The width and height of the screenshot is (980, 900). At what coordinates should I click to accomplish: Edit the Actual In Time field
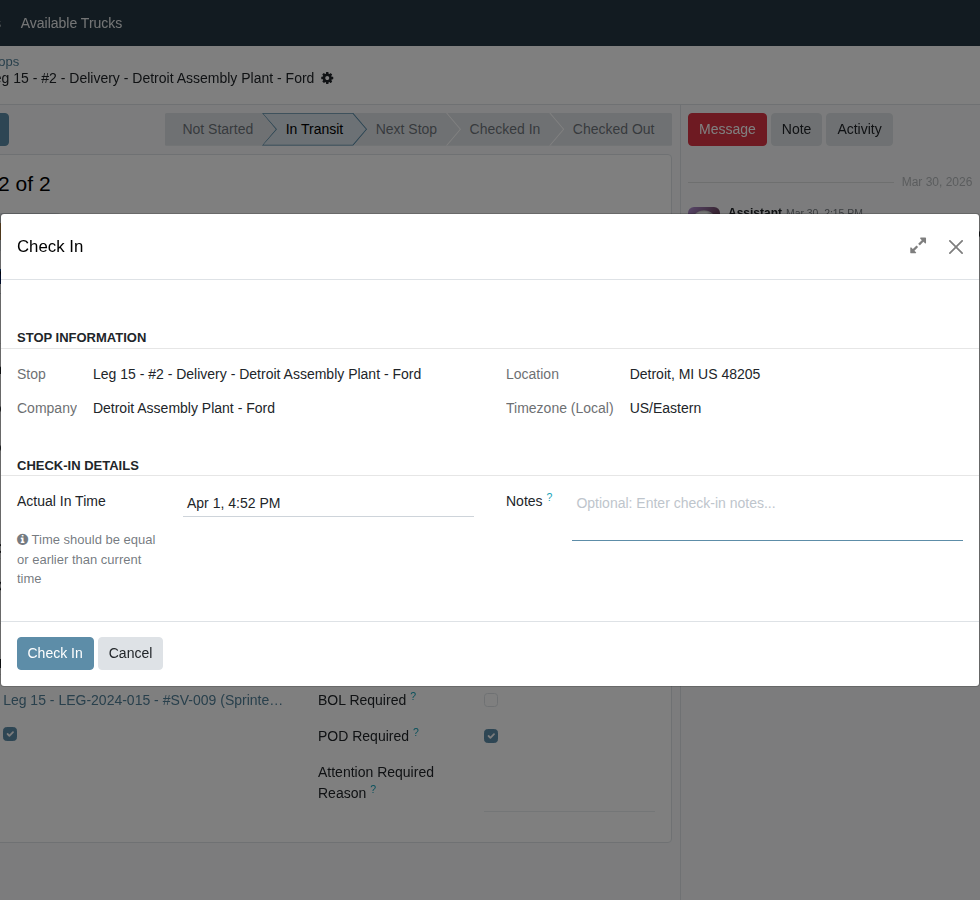pyautogui.click(x=328, y=503)
